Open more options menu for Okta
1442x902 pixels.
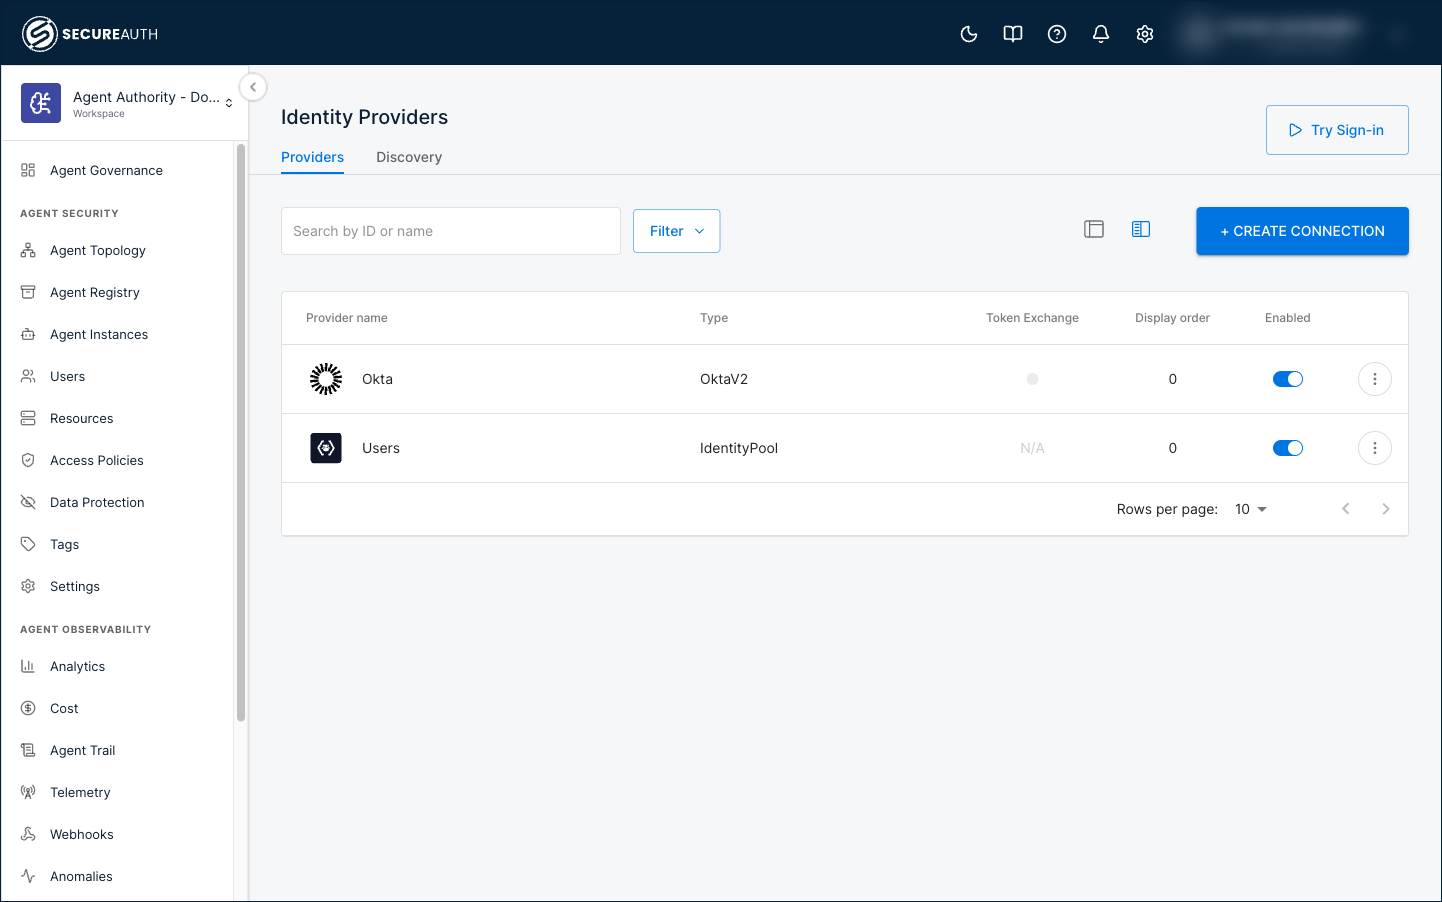point(1375,379)
